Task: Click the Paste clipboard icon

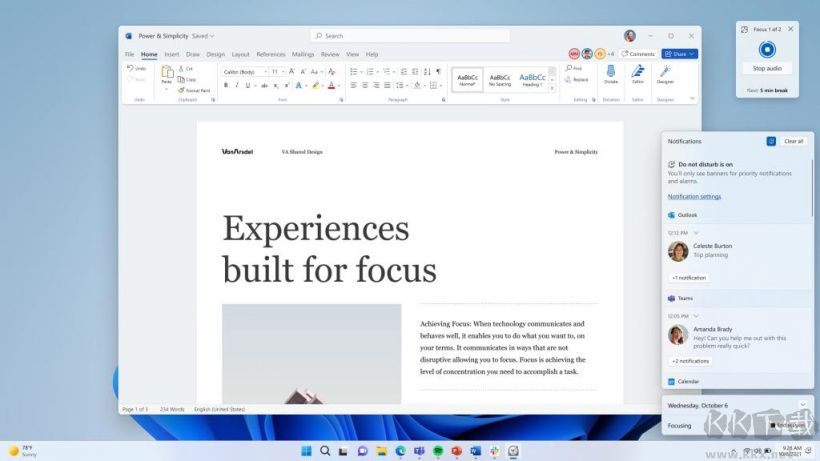Action: point(166,74)
